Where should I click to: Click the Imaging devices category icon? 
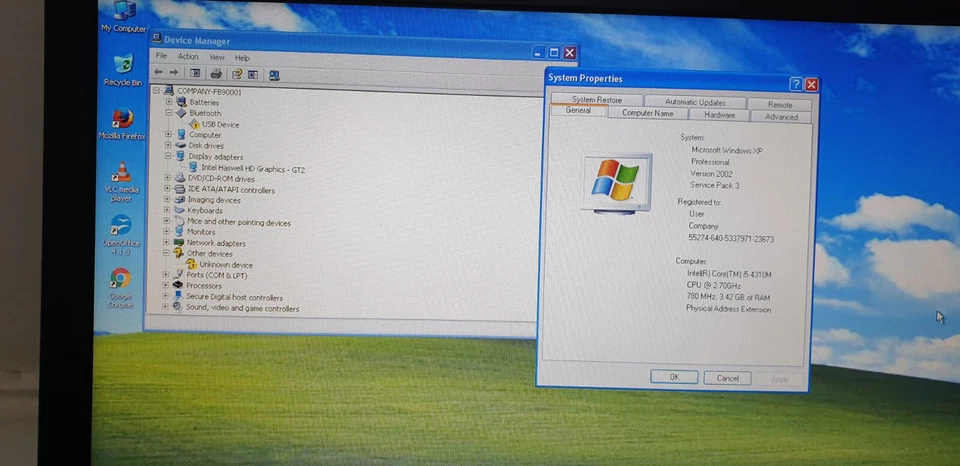(179, 200)
